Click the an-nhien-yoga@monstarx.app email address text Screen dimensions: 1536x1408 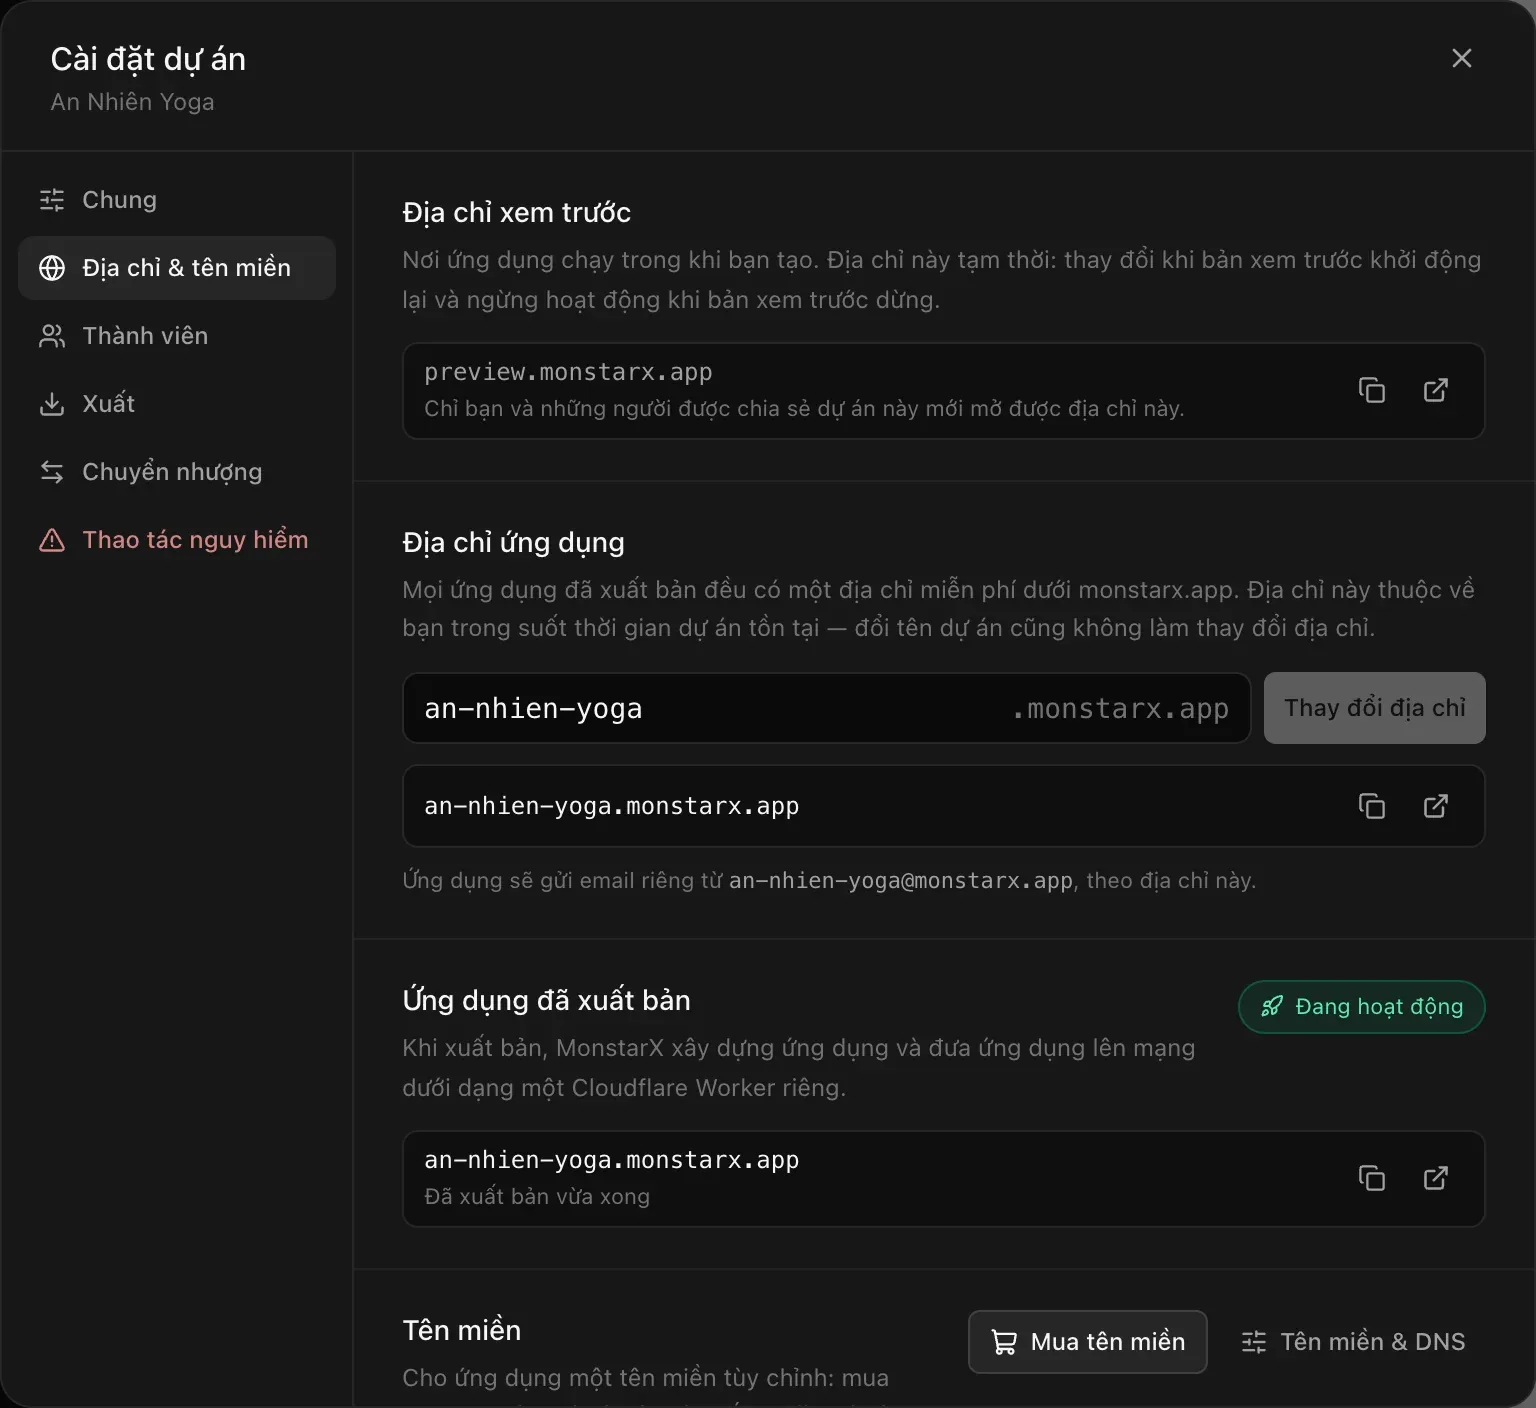(x=901, y=881)
